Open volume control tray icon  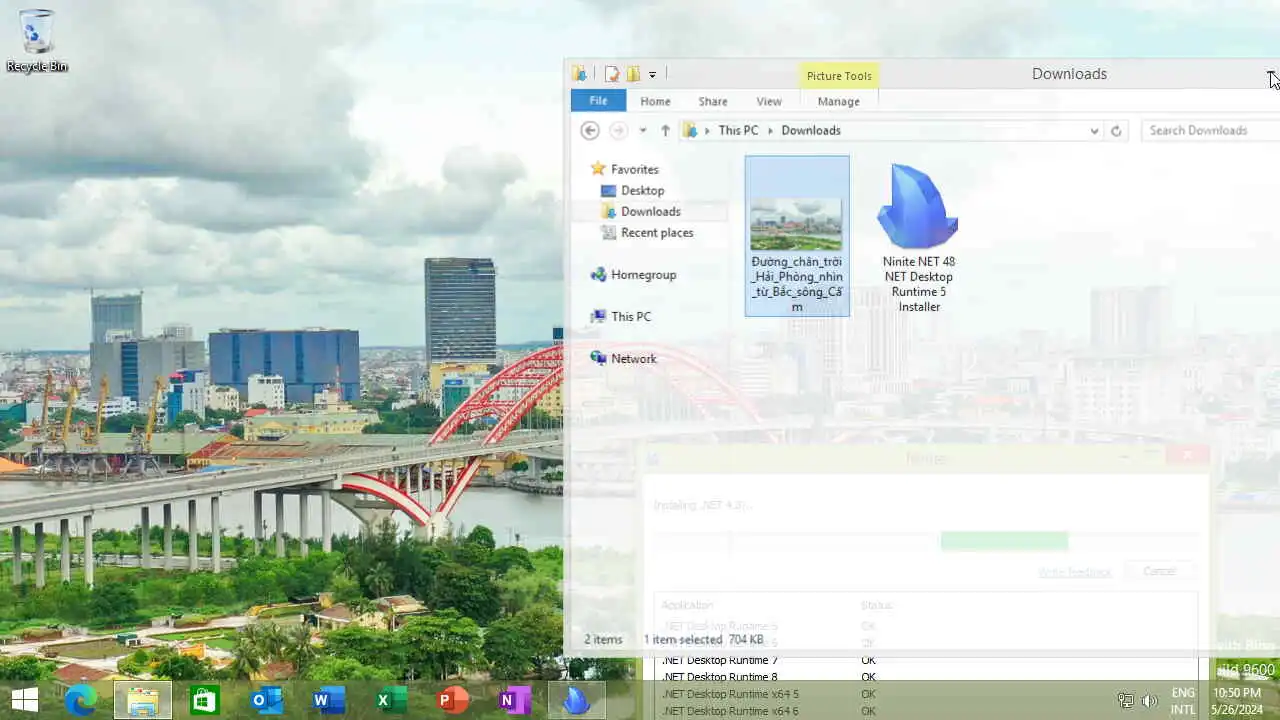click(1150, 700)
